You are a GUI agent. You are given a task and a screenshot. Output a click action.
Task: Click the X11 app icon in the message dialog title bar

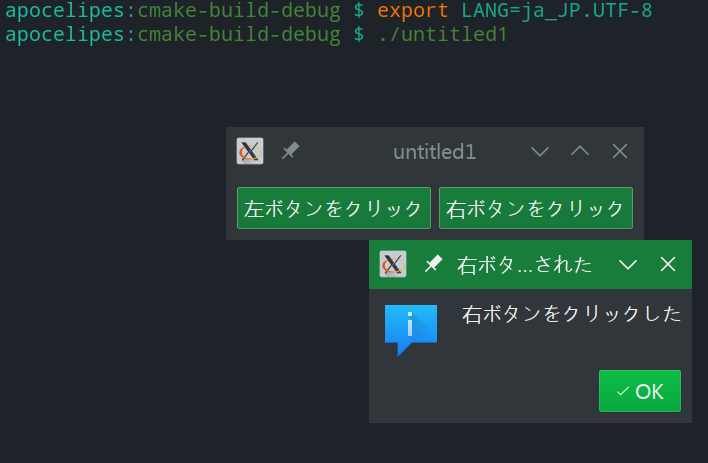(393, 264)
